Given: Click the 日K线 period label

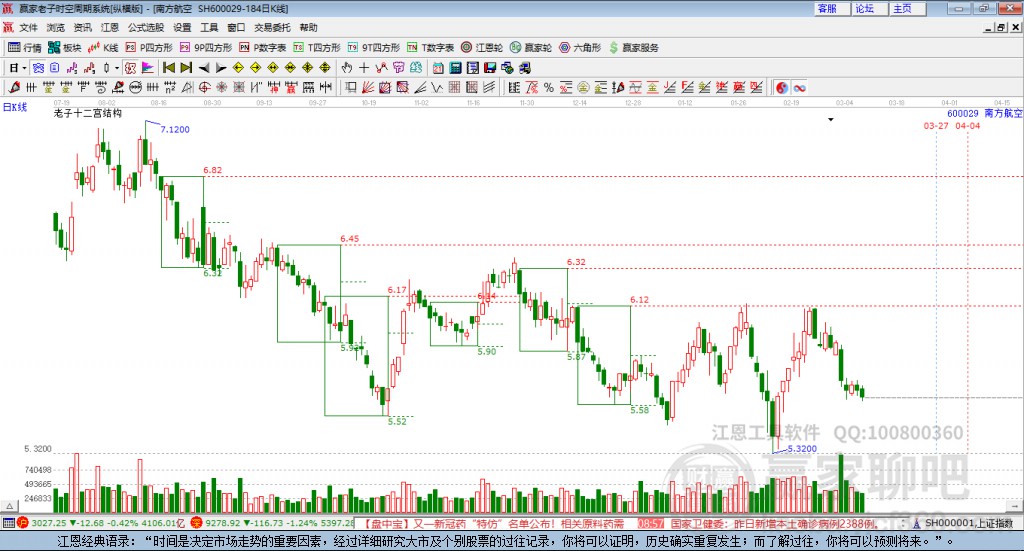Looking at the screenshot, I should [15, 107].
